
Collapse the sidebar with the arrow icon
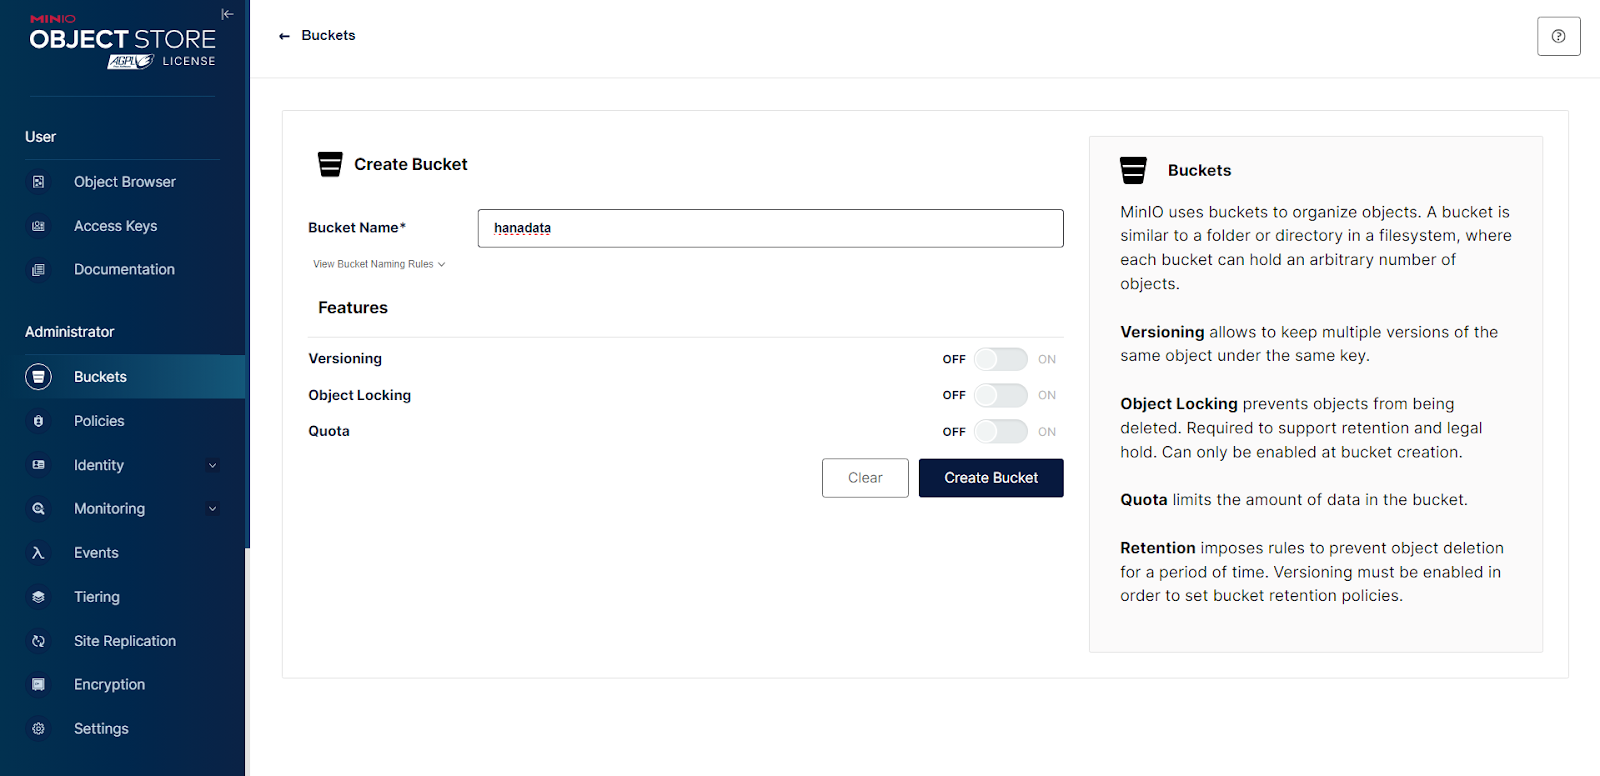point(227,14)
